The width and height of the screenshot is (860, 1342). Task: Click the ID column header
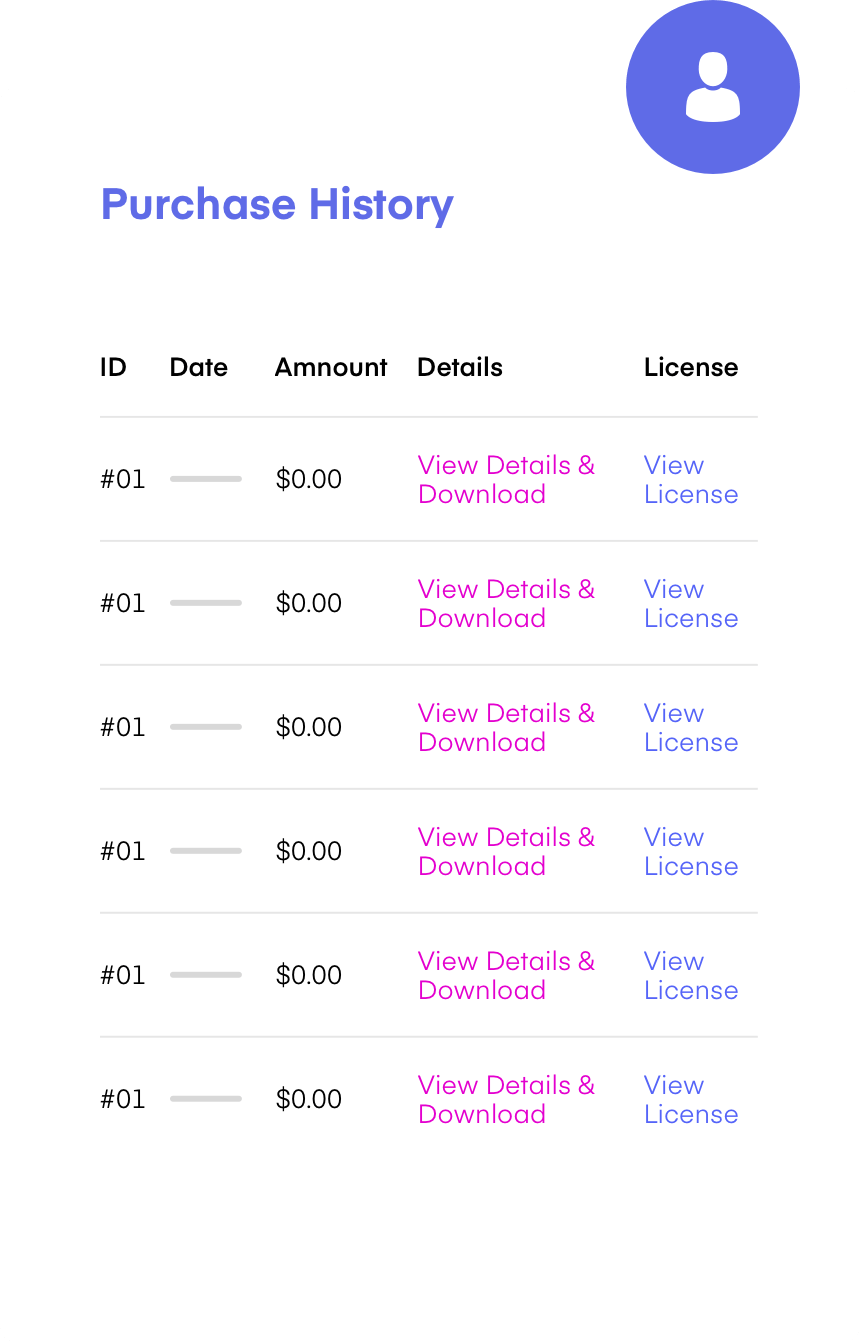click(x=113, y=367)
